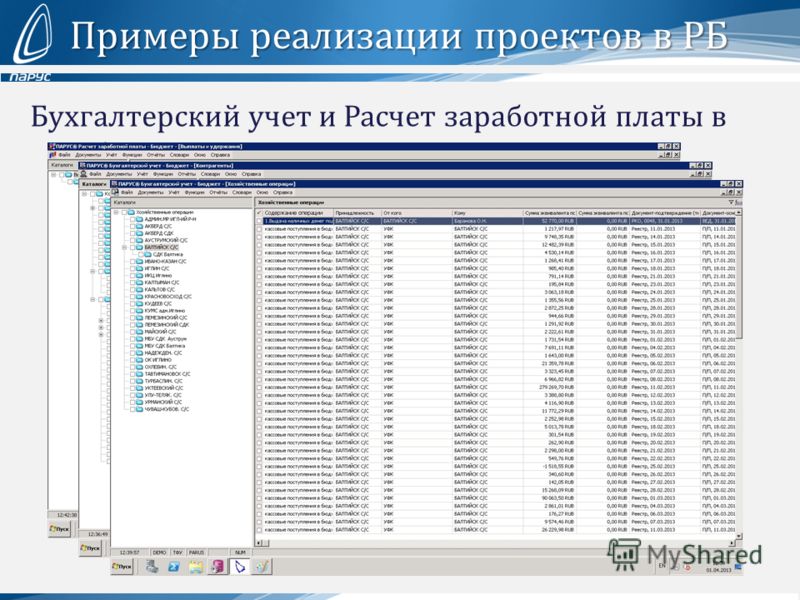Check the row checkbox for Реестр, 11.01.2013

259,229
